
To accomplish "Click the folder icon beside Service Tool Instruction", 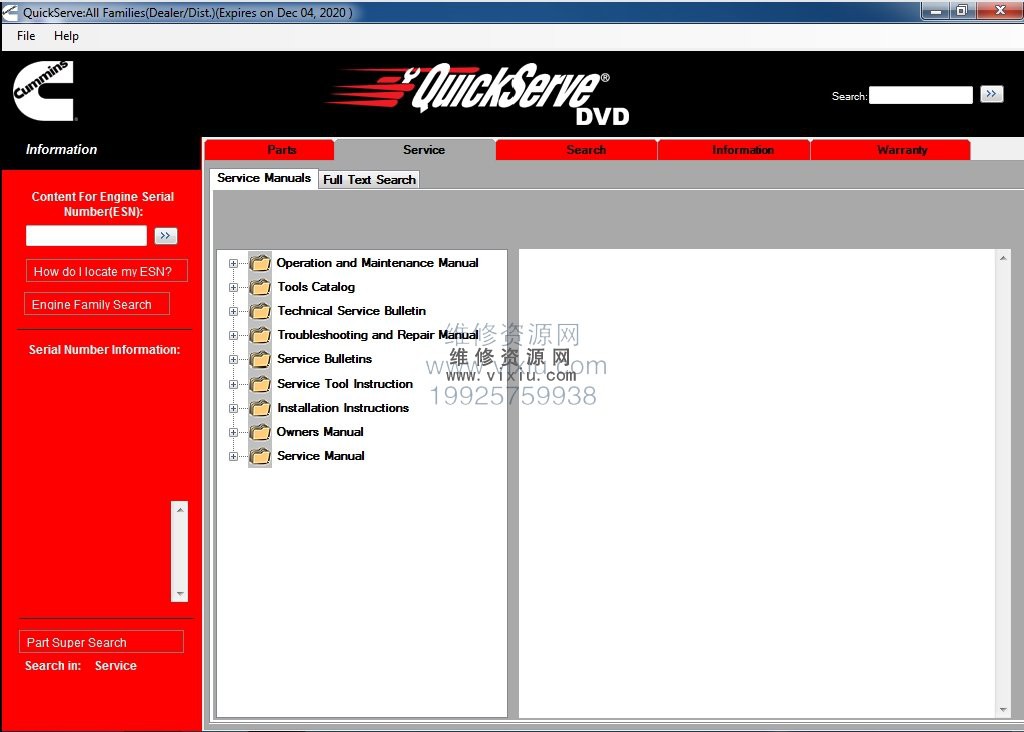I will [x=260, y=384].
